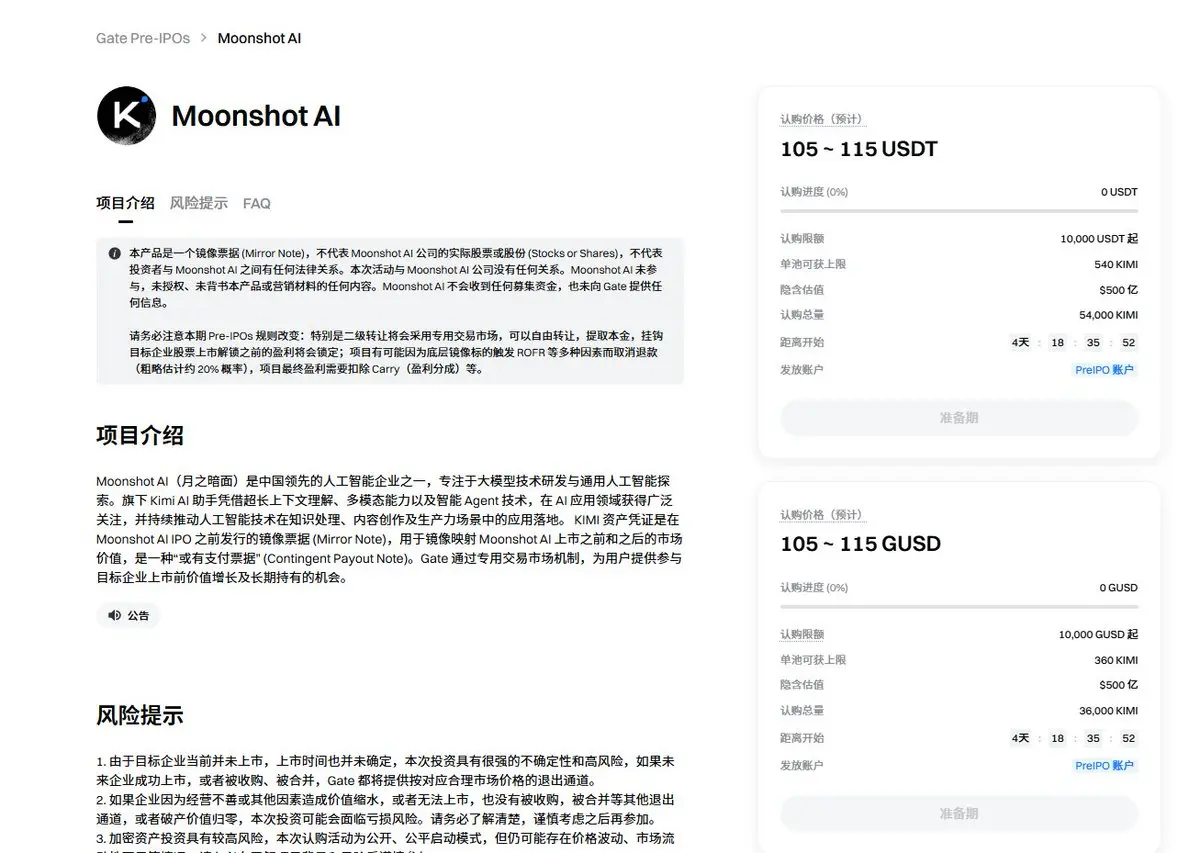Click the 105 ~ 115 USDT price
Viewport: 1200px width, 853px height.
tap(859, 149)
